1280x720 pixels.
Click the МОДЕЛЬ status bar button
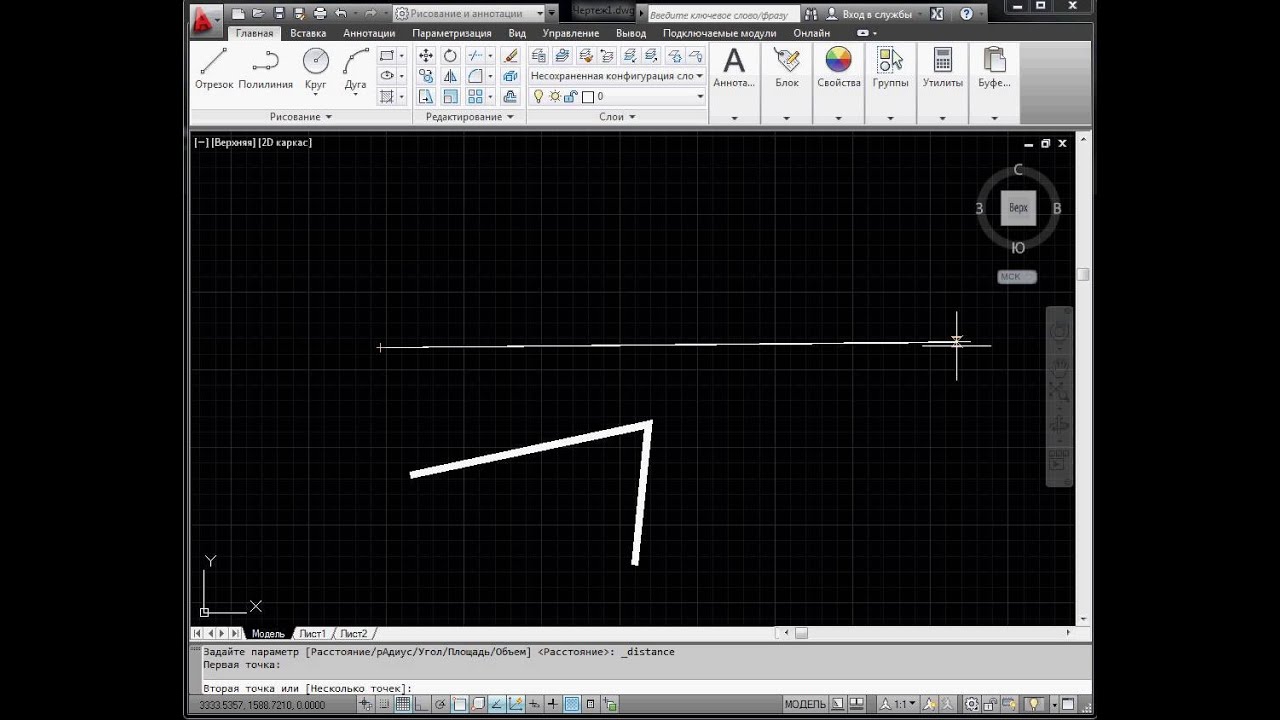805,704
